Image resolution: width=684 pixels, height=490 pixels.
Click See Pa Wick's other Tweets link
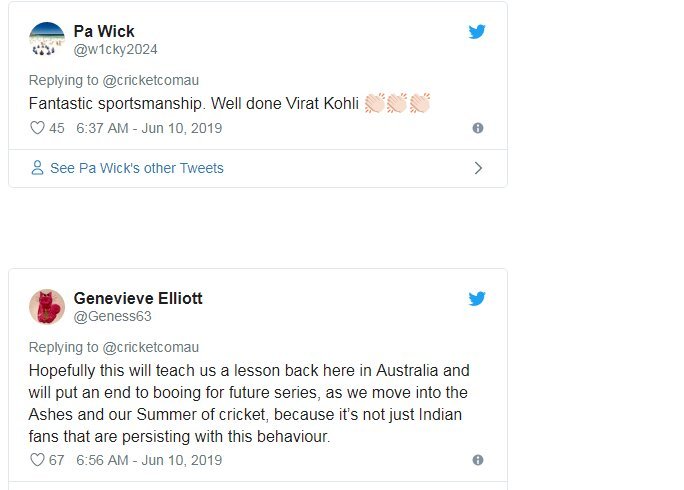click(x=137, y=168)
